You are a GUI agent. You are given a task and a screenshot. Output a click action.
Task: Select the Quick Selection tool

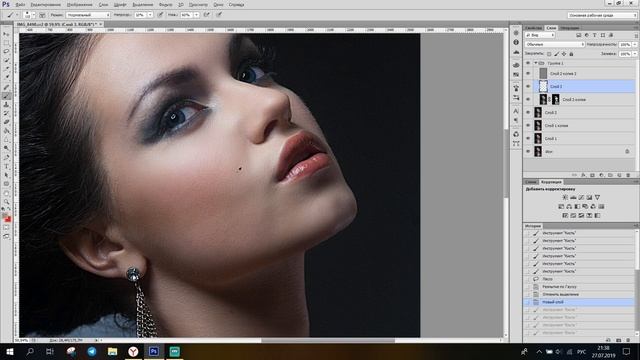point(6,60)
